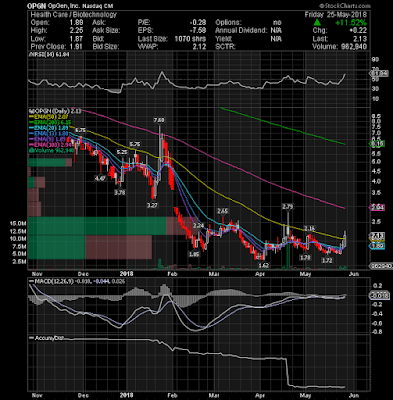Image resolution: width=393 pixels, height=400 pixels.
Task: Click the cyan 1.89 tag on right axis
Action: [x=378, y=246]
